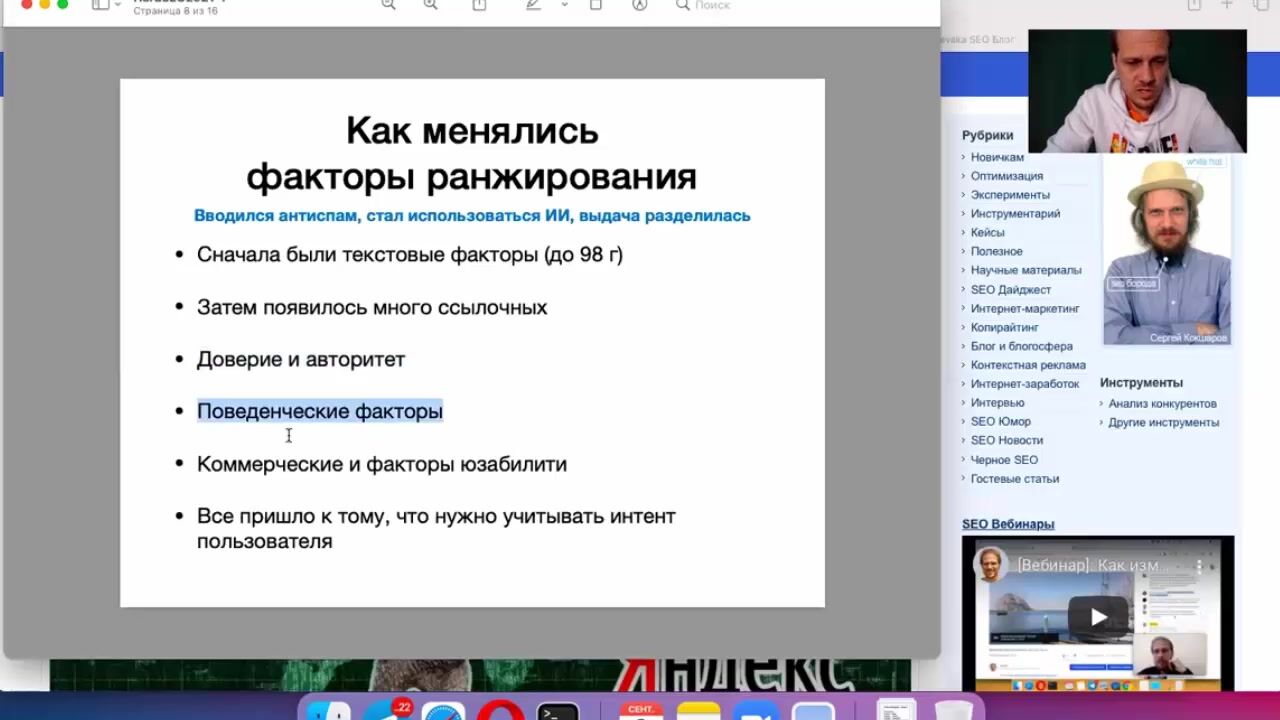1280x720 pixels.
Task: Open the Копирайтинг category link
Action: point(1004,327)
